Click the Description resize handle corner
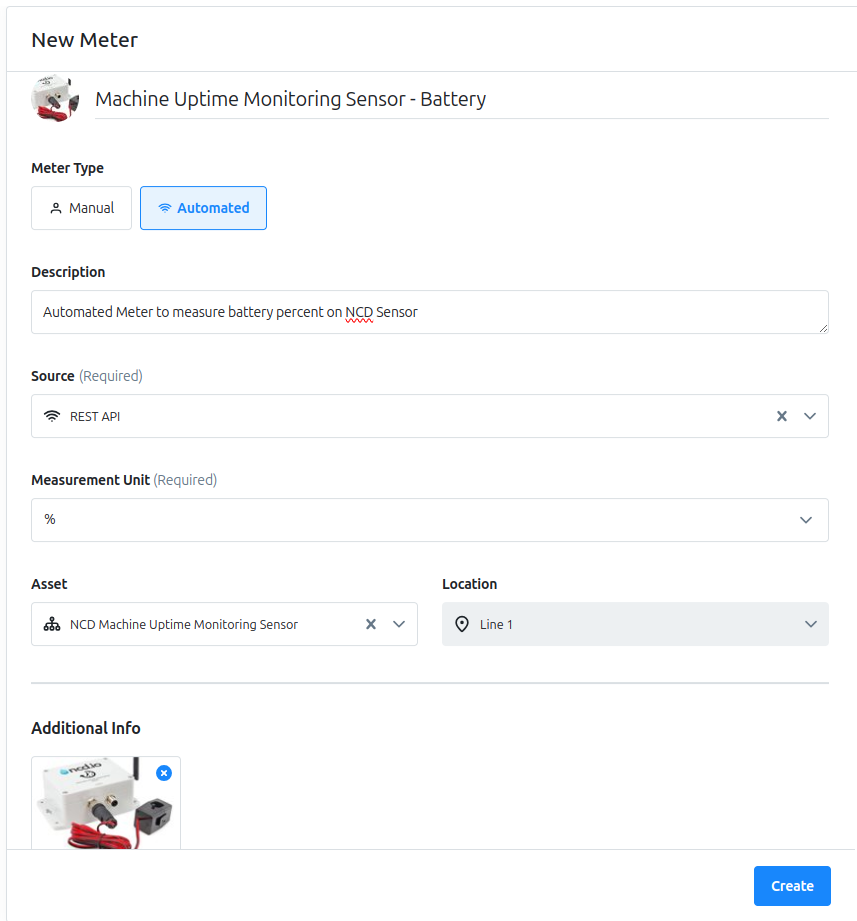The image size is (857, 921). tap(824, 328)
